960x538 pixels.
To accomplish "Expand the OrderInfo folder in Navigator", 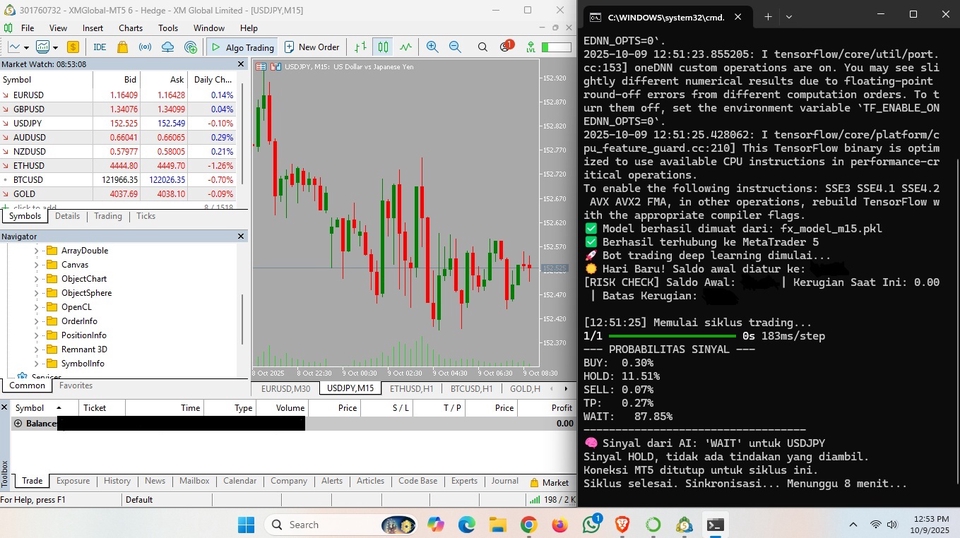I will (x=38, y=321).
